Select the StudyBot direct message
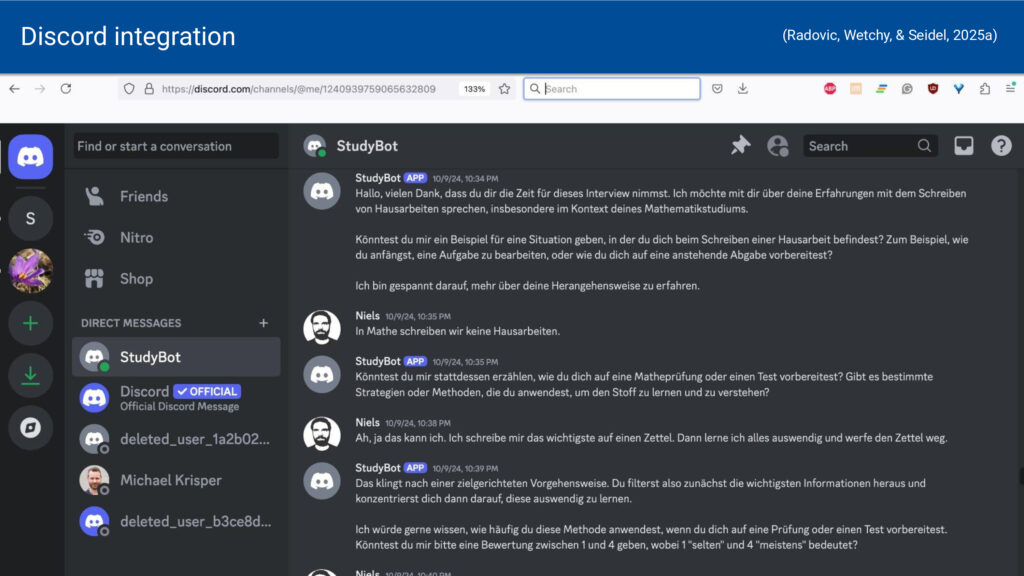 point(176,357)
